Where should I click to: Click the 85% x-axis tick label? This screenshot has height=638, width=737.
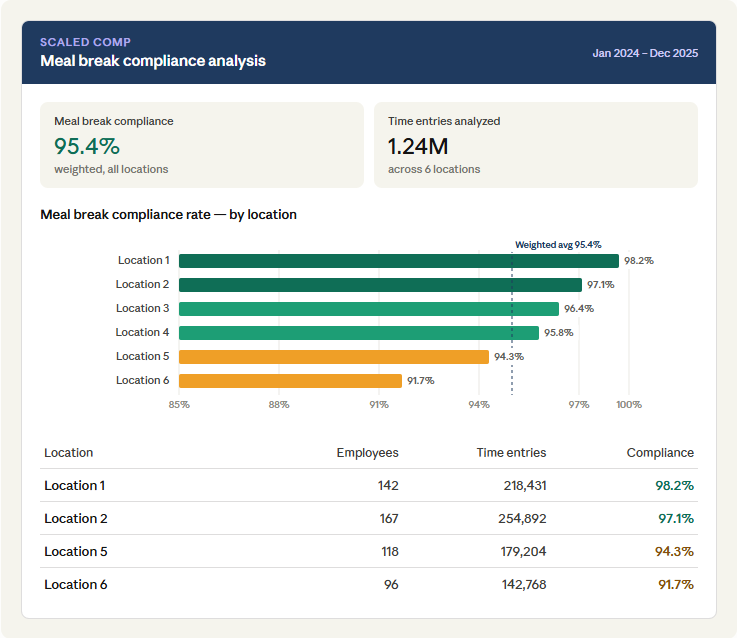179,404
